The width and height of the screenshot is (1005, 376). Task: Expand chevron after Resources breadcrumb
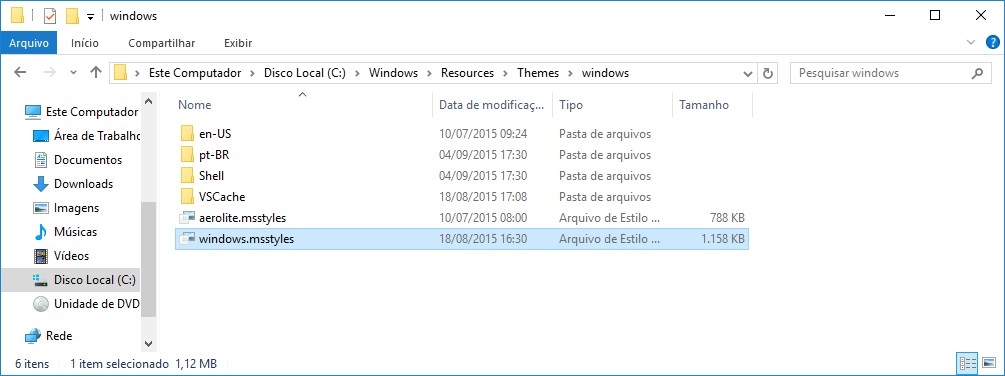(506, 73)
